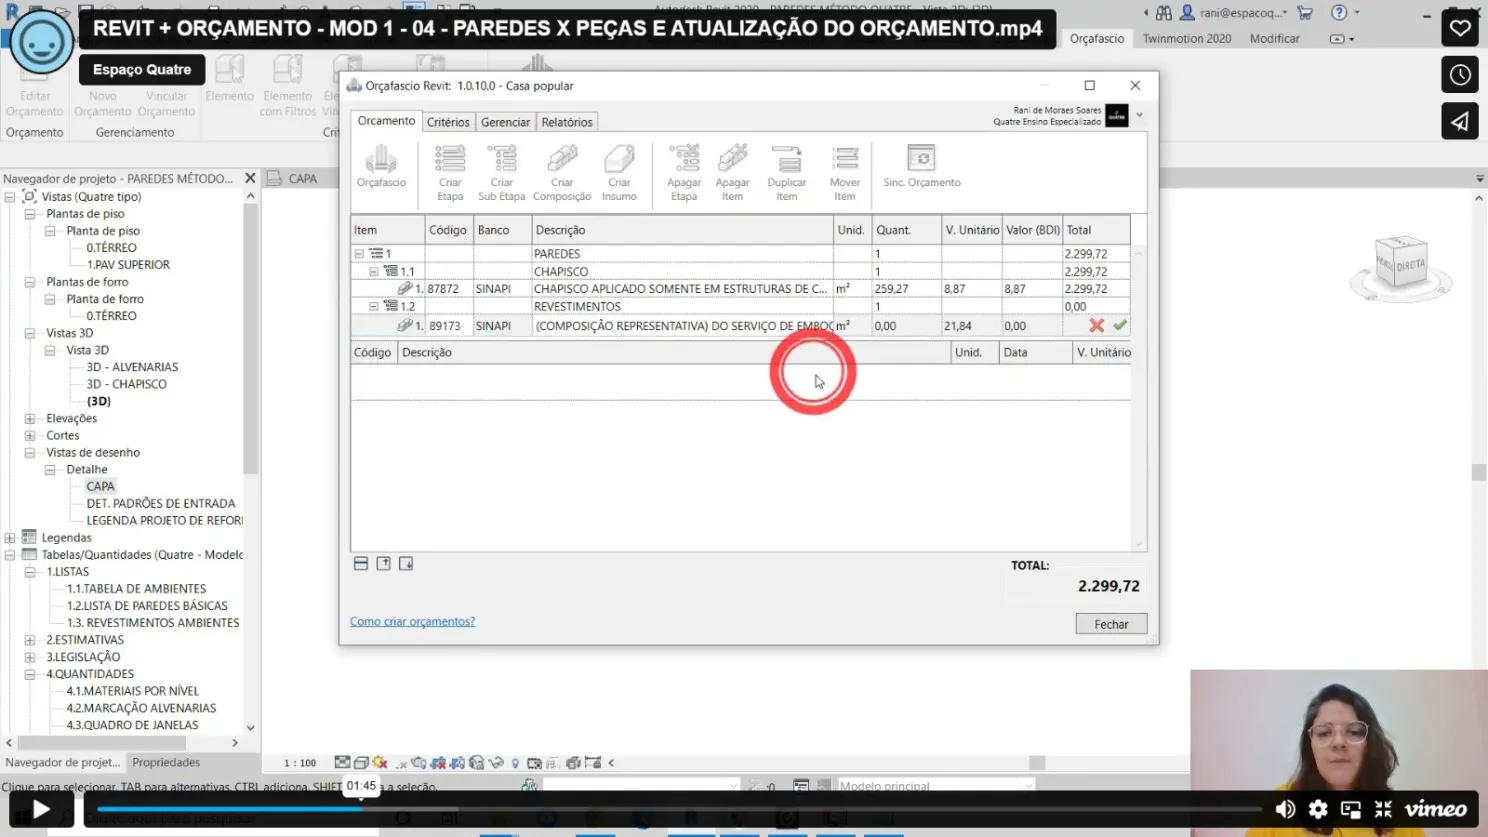Viewport: 1488px width, 837px height.
Task: Switch to the Propriedades panel tab
Action: [x=166, y=762]
